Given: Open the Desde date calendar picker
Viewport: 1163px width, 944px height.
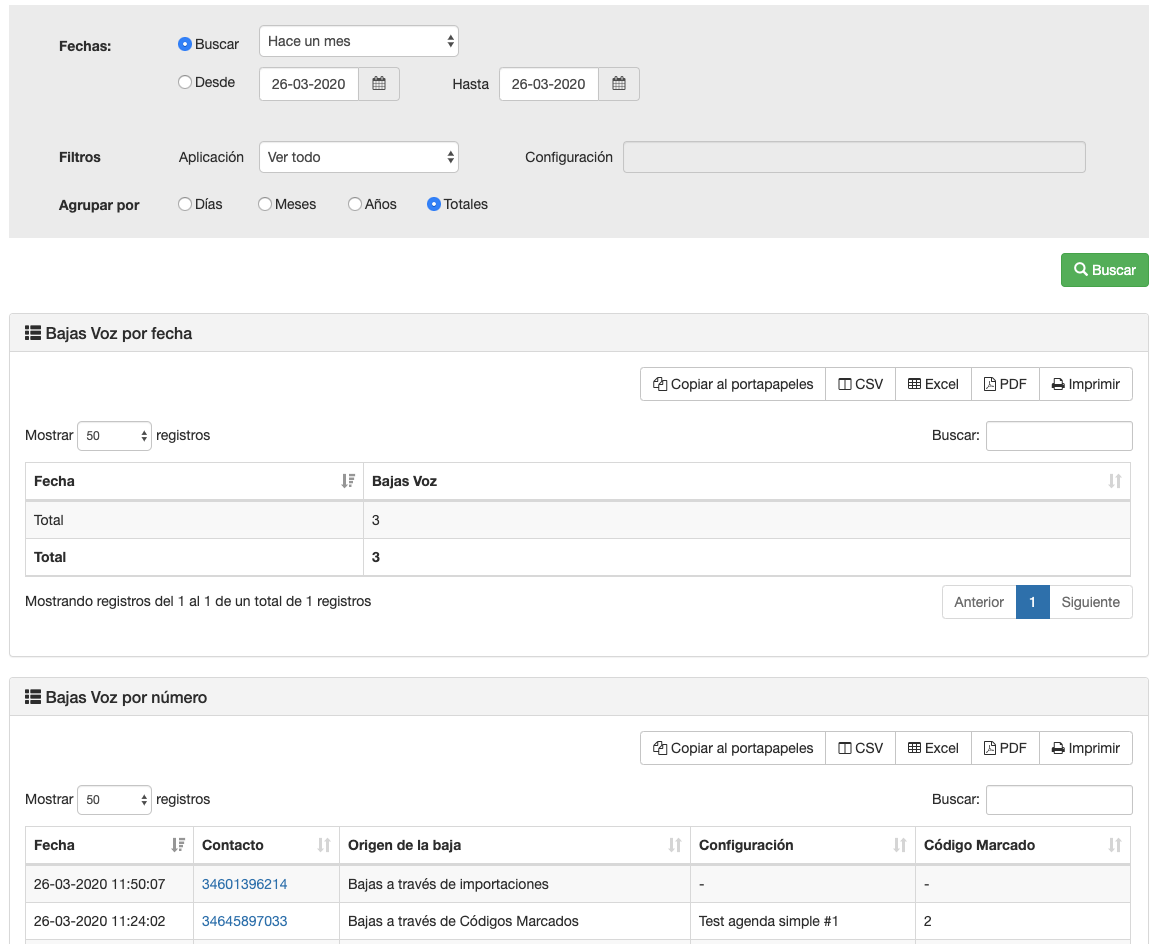Looking at the screenshot, I should (379, 84).
